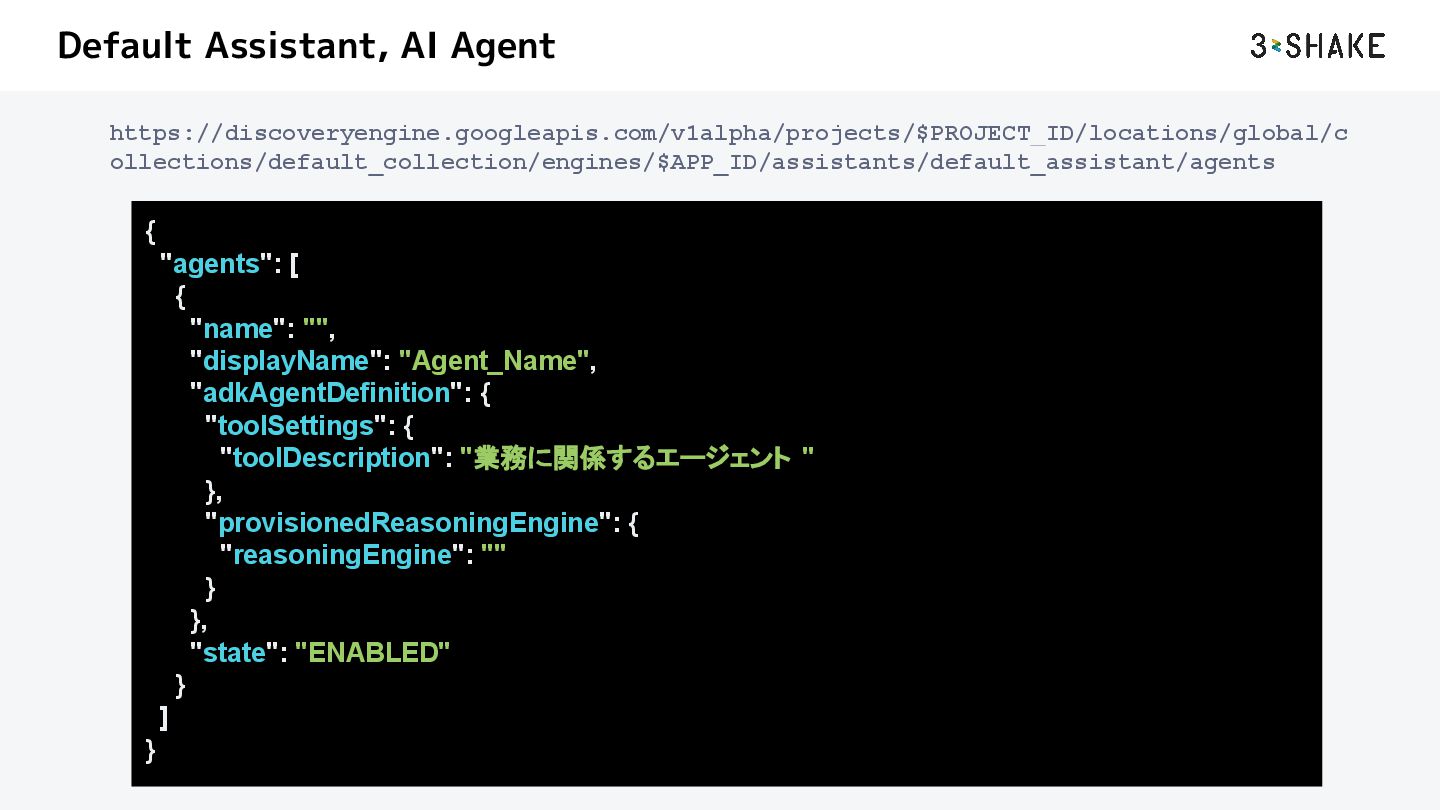Screen dimensions: 1440x810
Task: Click the second URL line with default_assistant/agents
Action: pyautogui.click(x=692, y=162)
